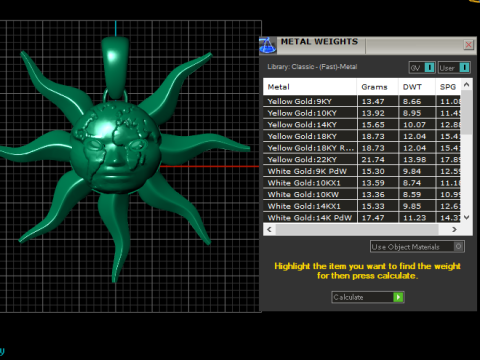Select the Yellow Gold:14KY row

(362, 125)
